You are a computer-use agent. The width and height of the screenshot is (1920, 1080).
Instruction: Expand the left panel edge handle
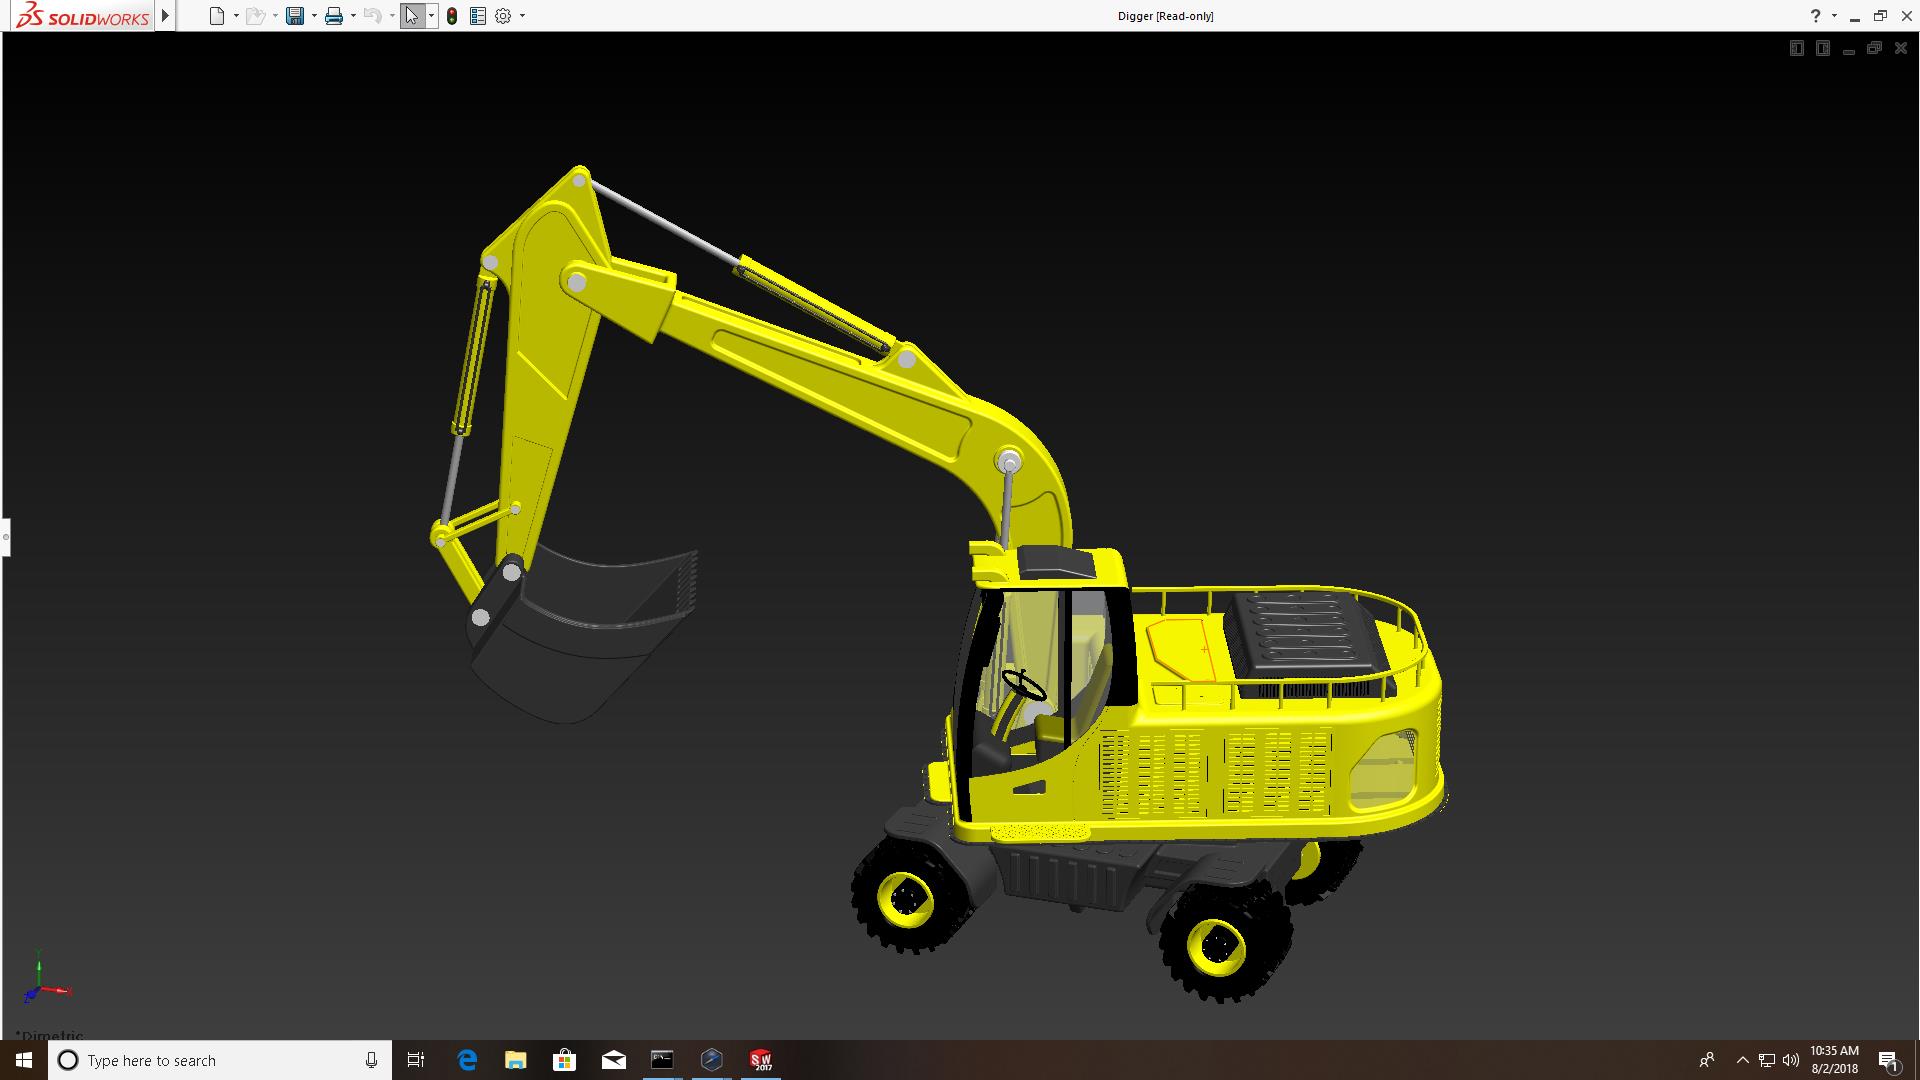pyautogui.click(x=5, y=537)
